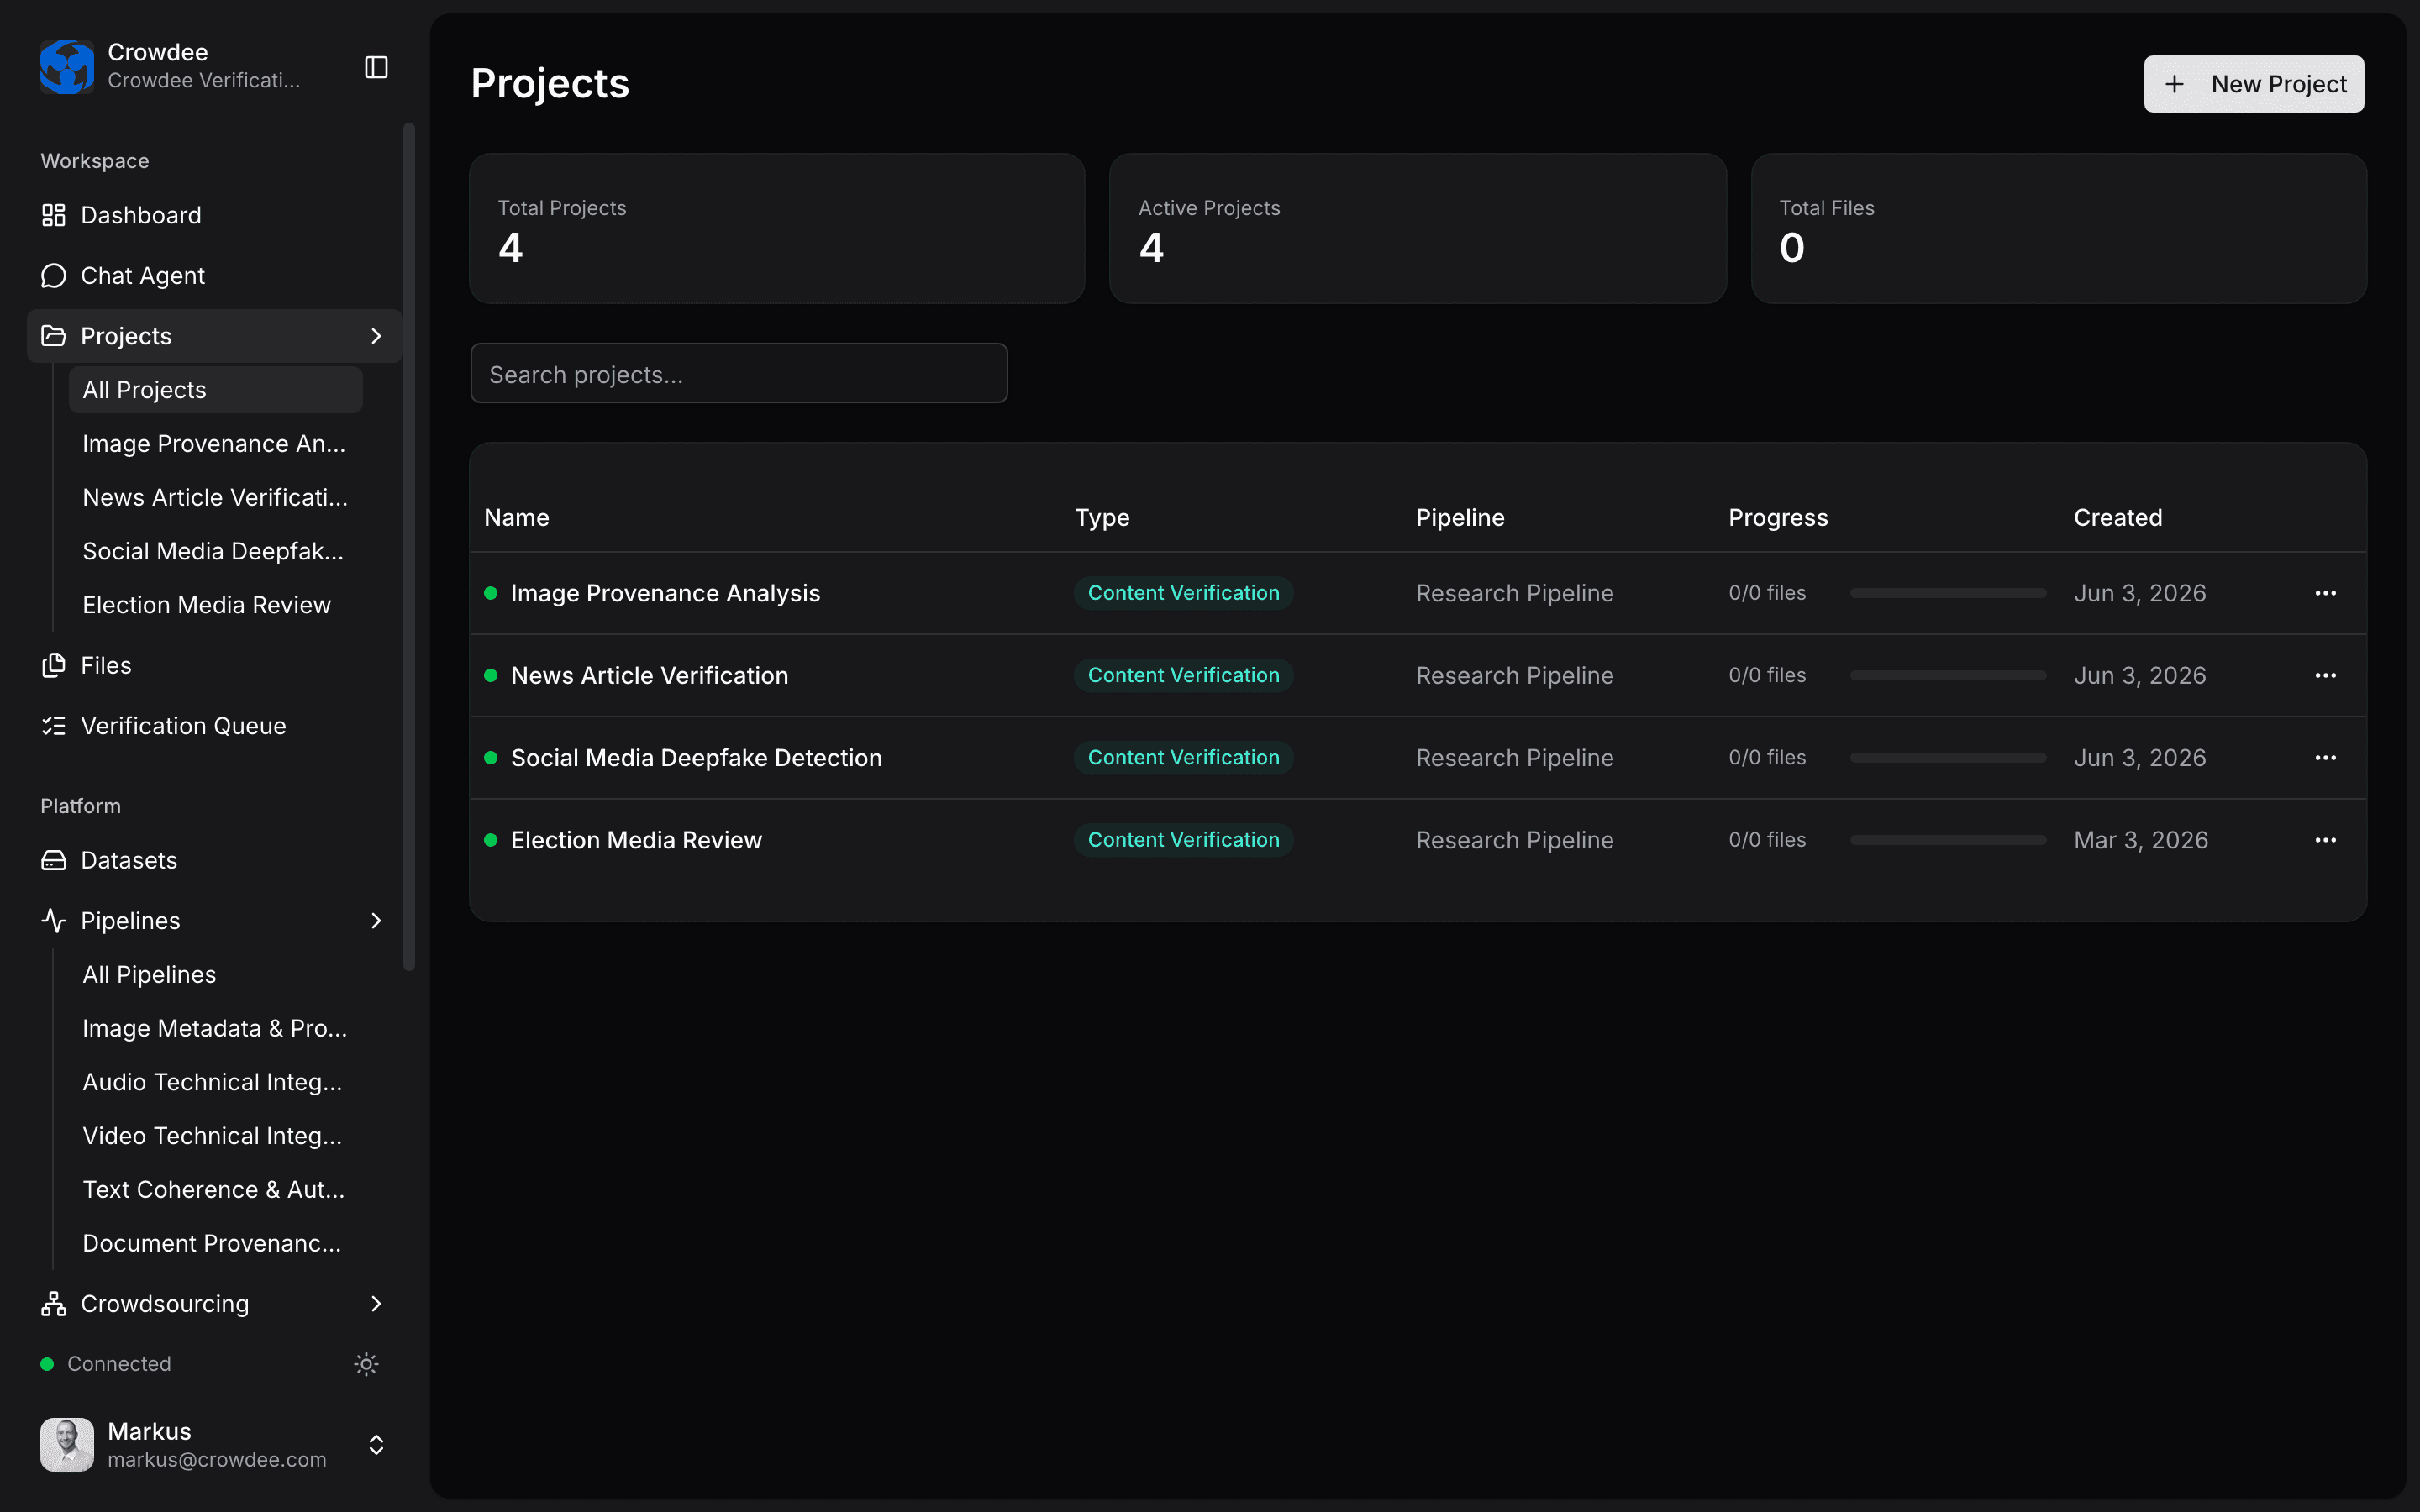Open actions menu for Election Media Review
Screen dimensions: 2420x1512
2326,840
